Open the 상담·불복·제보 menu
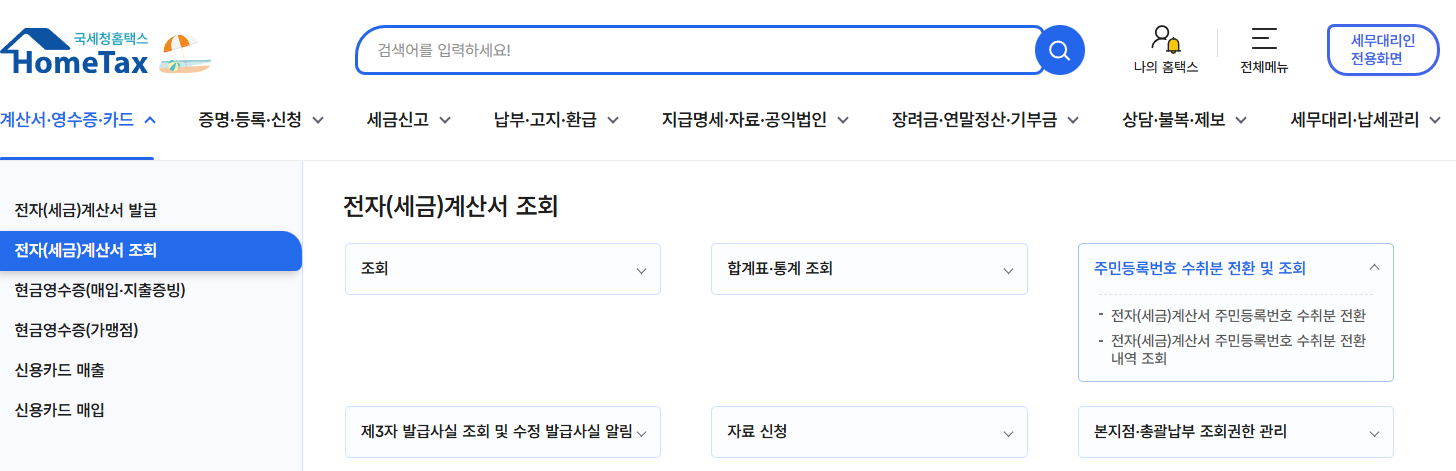This screenshot has width=1456, height=471. 1184,120
